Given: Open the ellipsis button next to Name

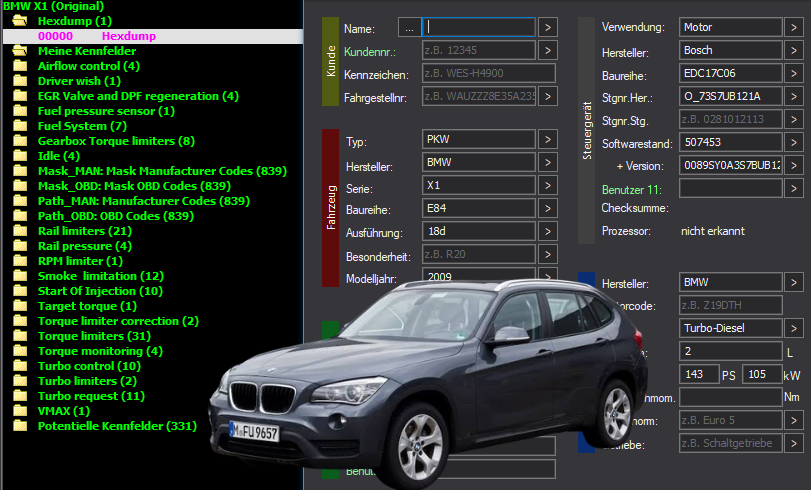Looking at the screenshot, I should tap(409, 27).
